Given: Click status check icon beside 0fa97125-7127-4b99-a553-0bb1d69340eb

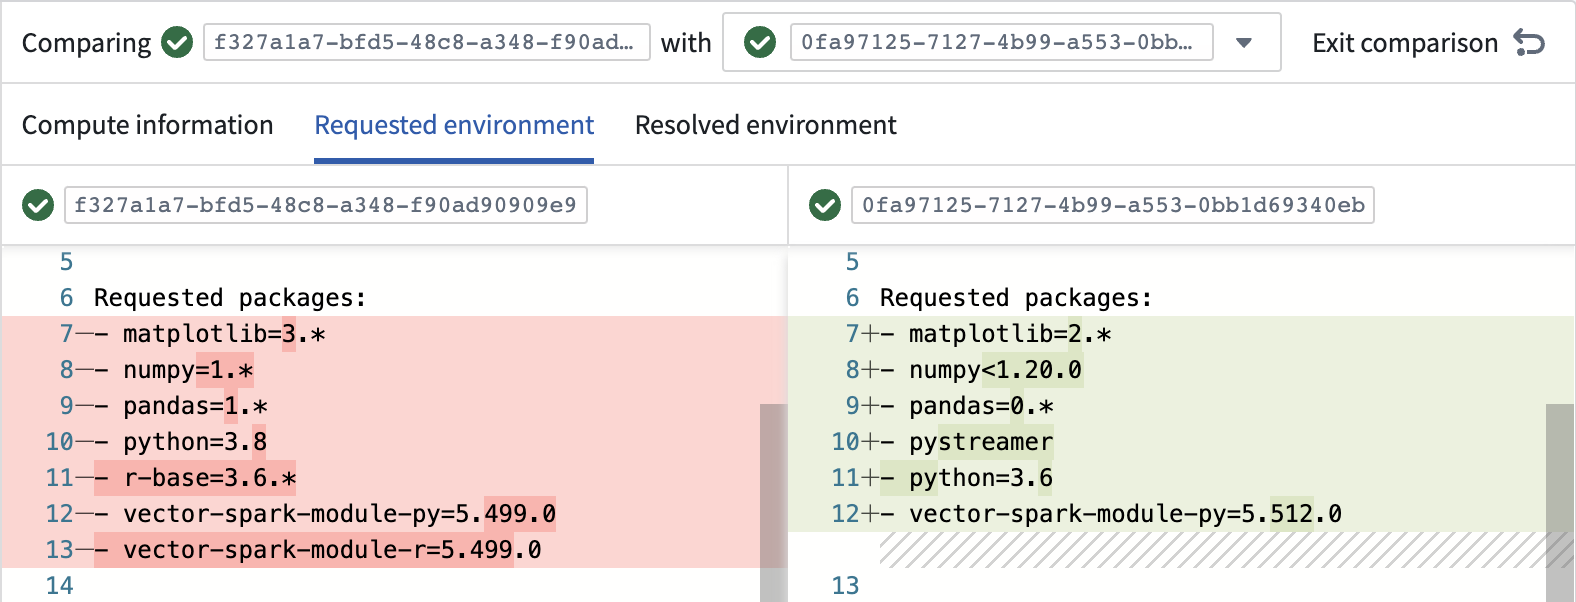Looking at the screenshot, I should [x=825, y=205].
